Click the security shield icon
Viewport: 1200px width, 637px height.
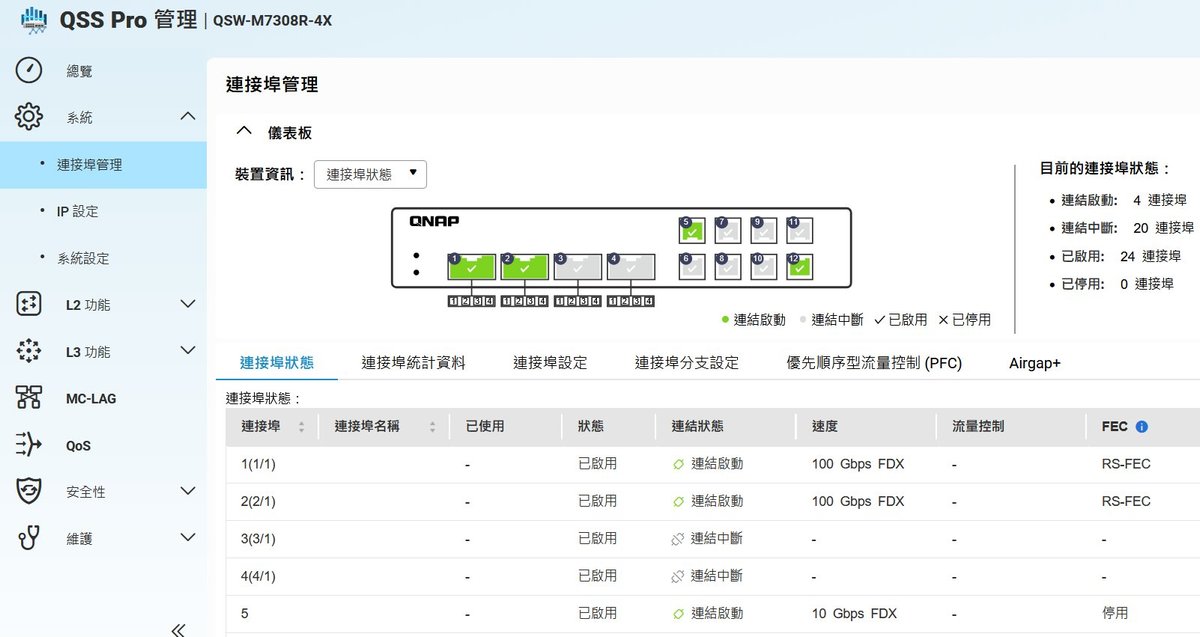click(x=29, y=491)
